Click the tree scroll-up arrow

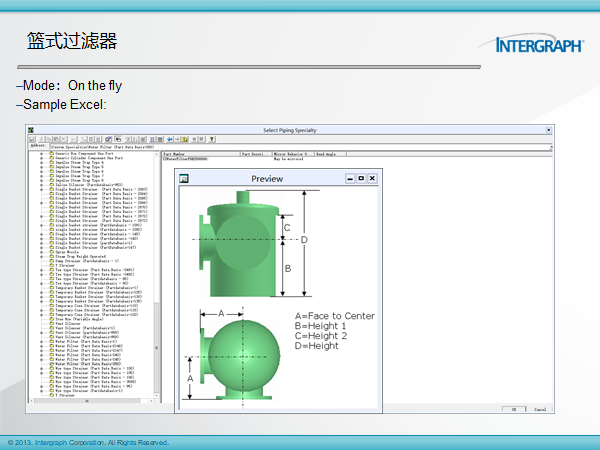(156, 154)
